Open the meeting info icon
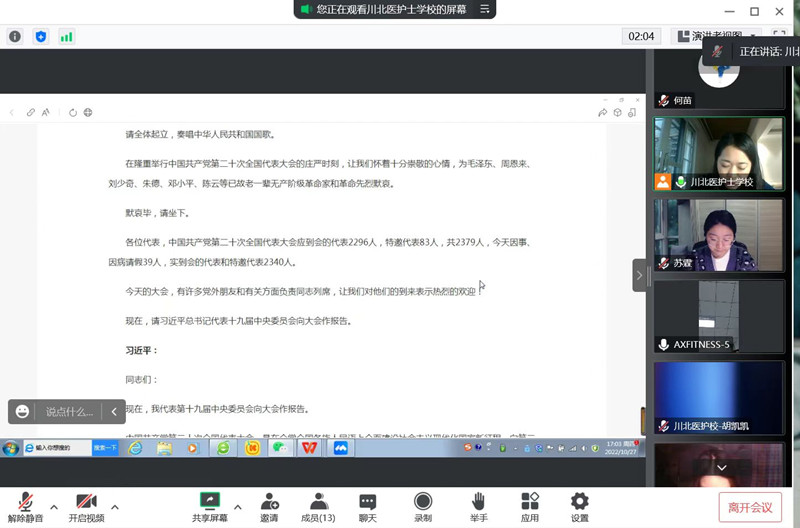The image size is (800, 528). pos(15,36)
